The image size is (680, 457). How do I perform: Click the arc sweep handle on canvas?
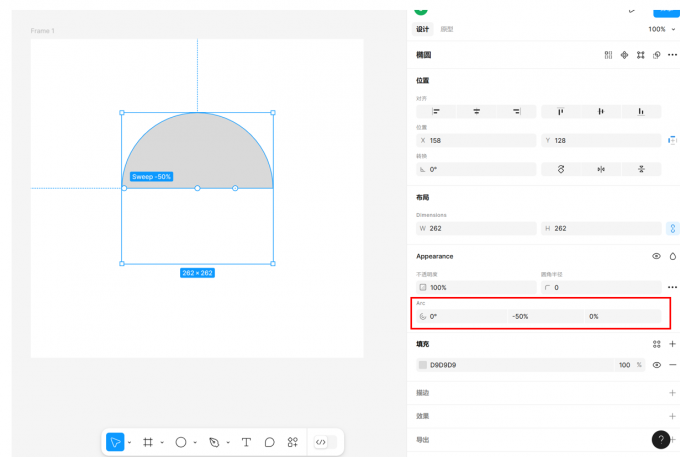[124, 188]
